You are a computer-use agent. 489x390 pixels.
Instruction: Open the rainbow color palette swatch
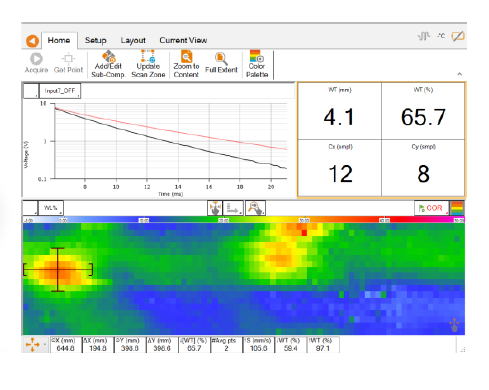457,208
